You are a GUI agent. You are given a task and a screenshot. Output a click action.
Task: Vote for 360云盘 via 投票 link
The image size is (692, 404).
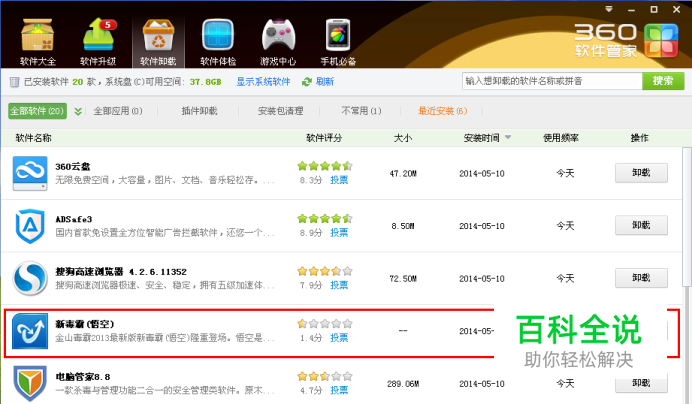click(x=339, y=180)
